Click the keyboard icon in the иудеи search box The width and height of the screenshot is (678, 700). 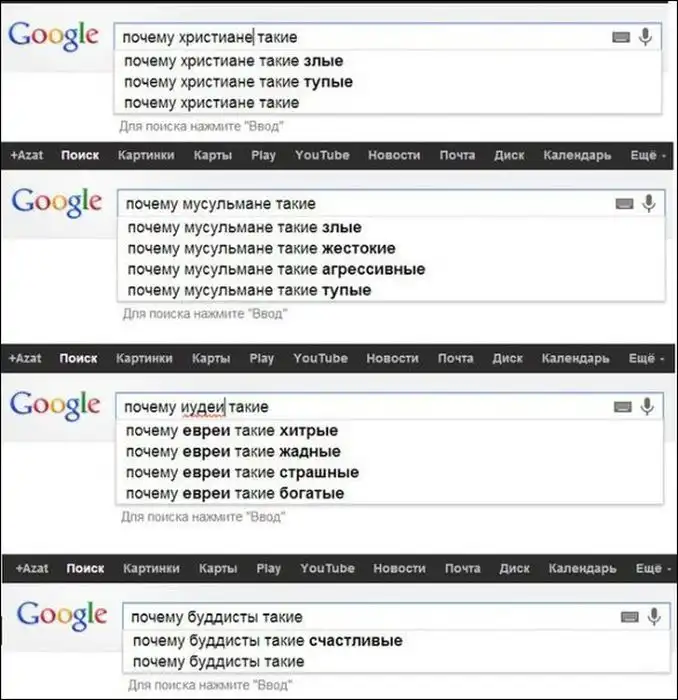(x=622, y=407)
